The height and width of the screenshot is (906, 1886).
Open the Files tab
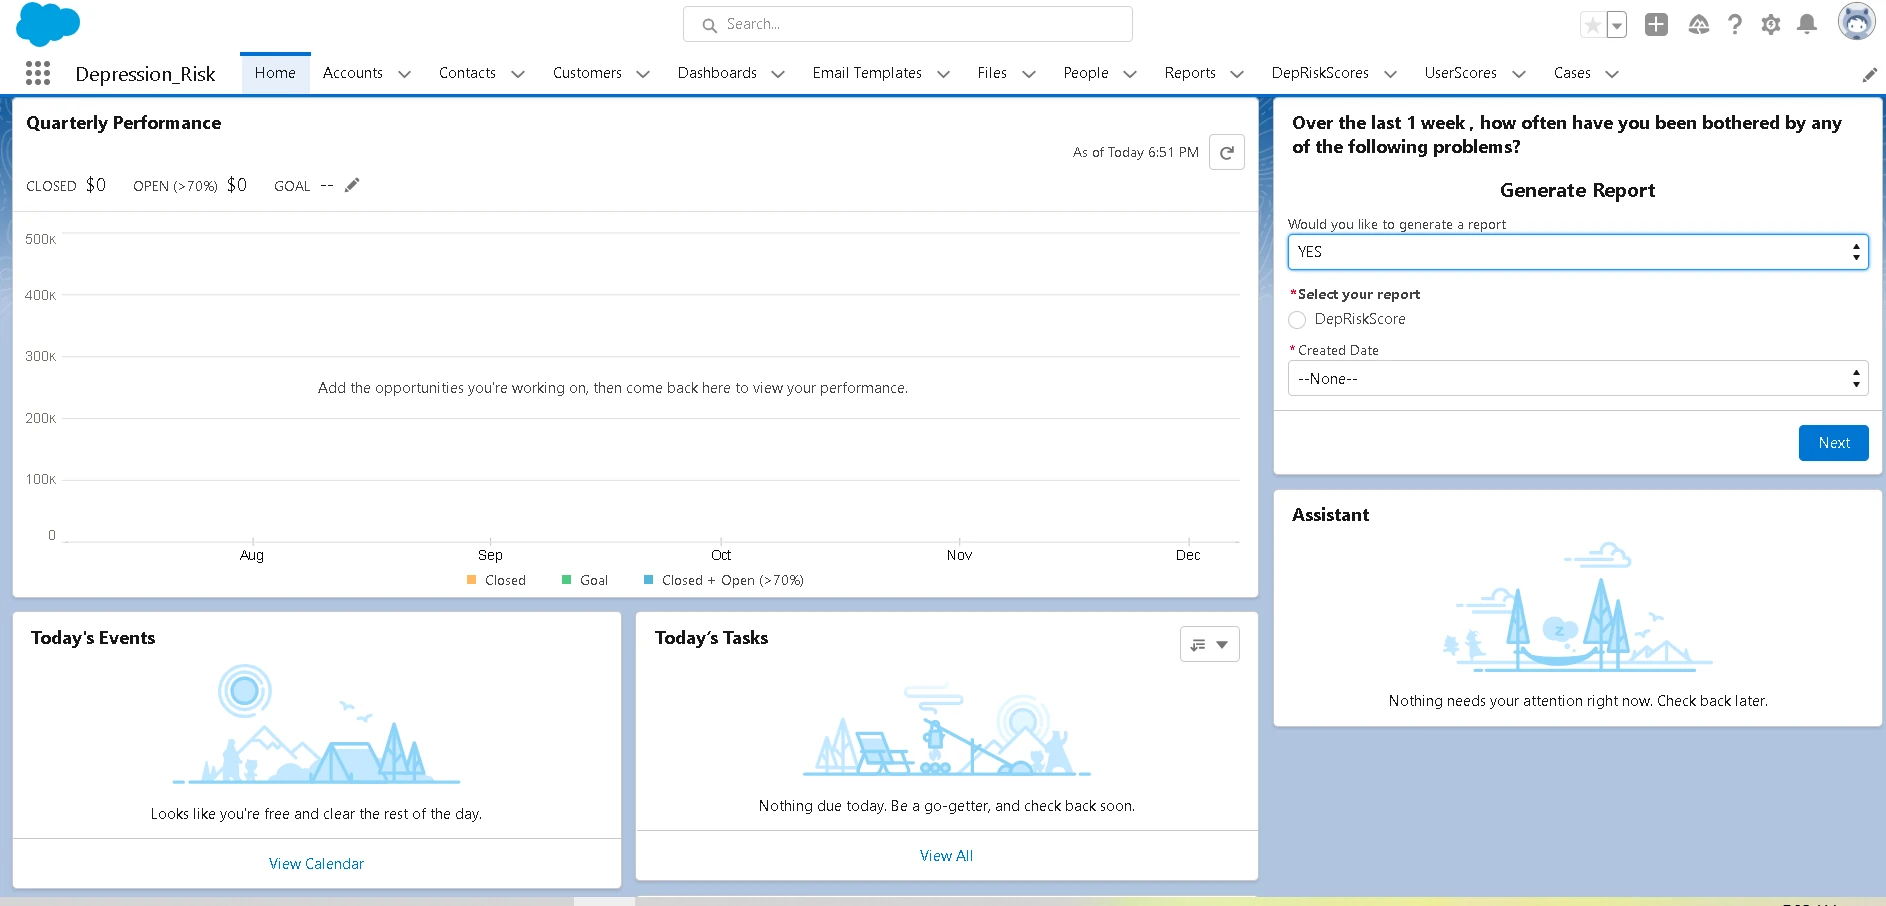coord(992,73)
